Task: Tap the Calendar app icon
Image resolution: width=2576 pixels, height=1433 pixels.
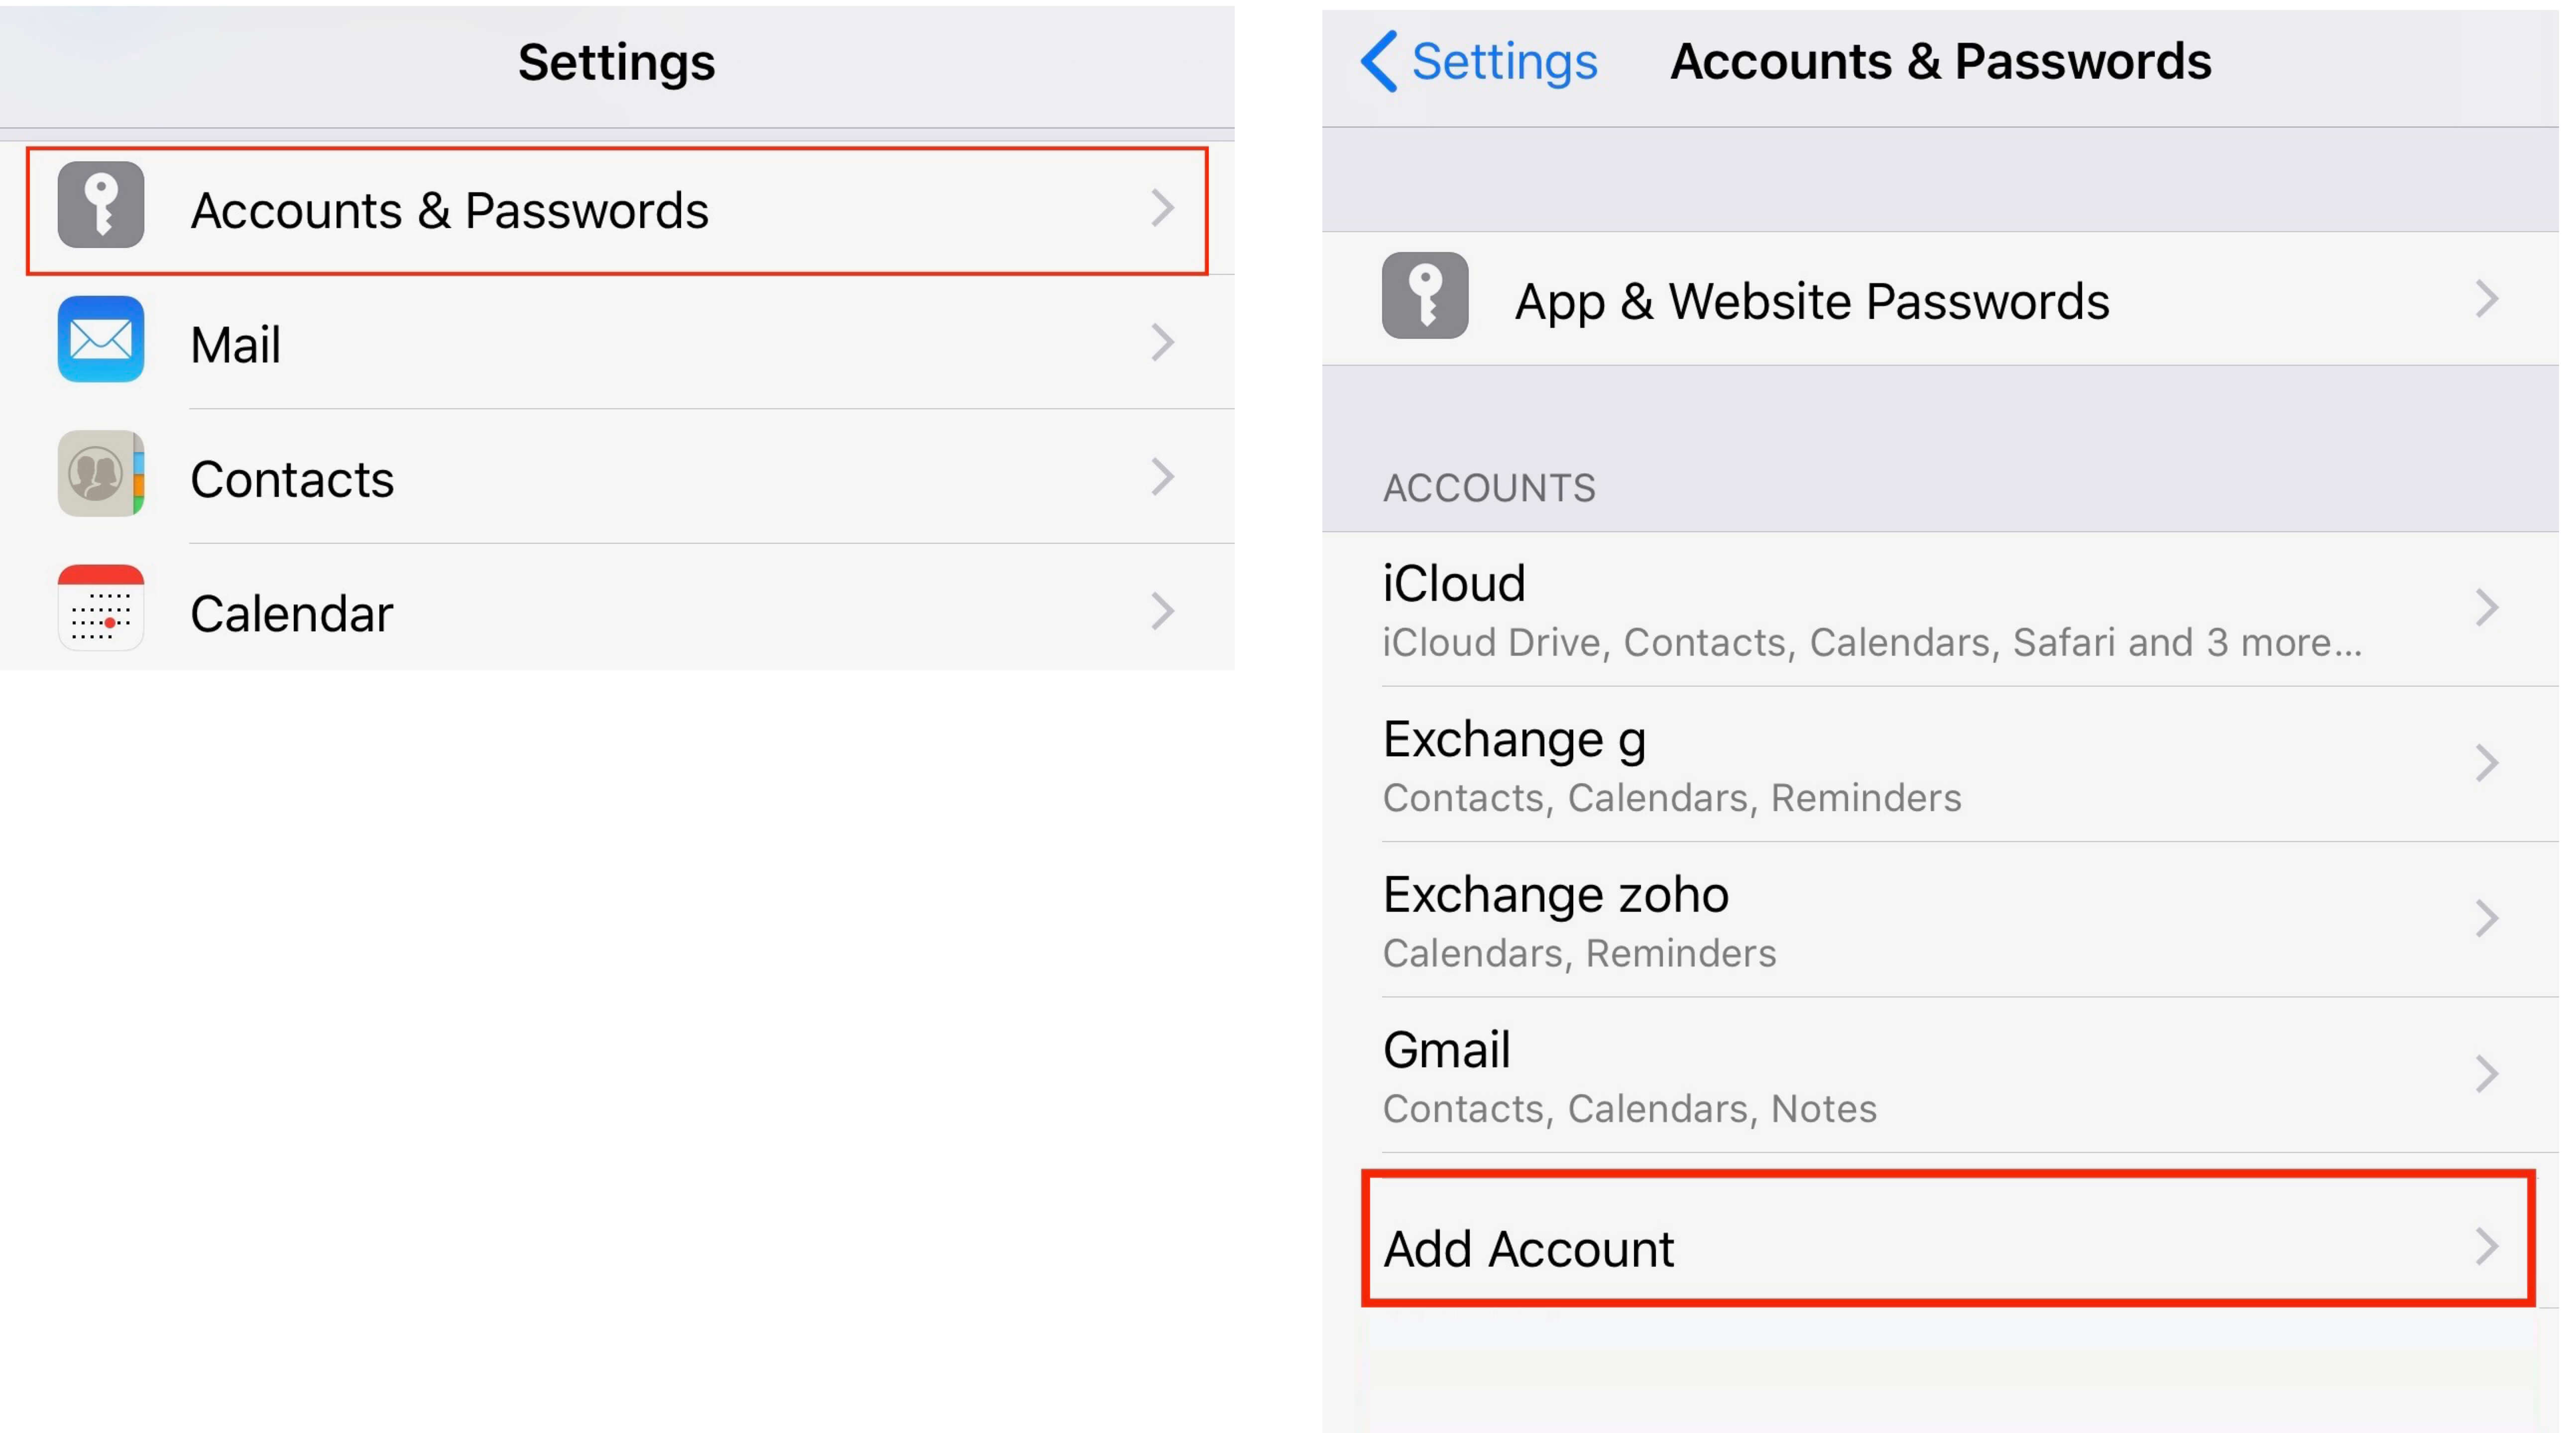Action: pyautogui.click(x=101, y=608)
